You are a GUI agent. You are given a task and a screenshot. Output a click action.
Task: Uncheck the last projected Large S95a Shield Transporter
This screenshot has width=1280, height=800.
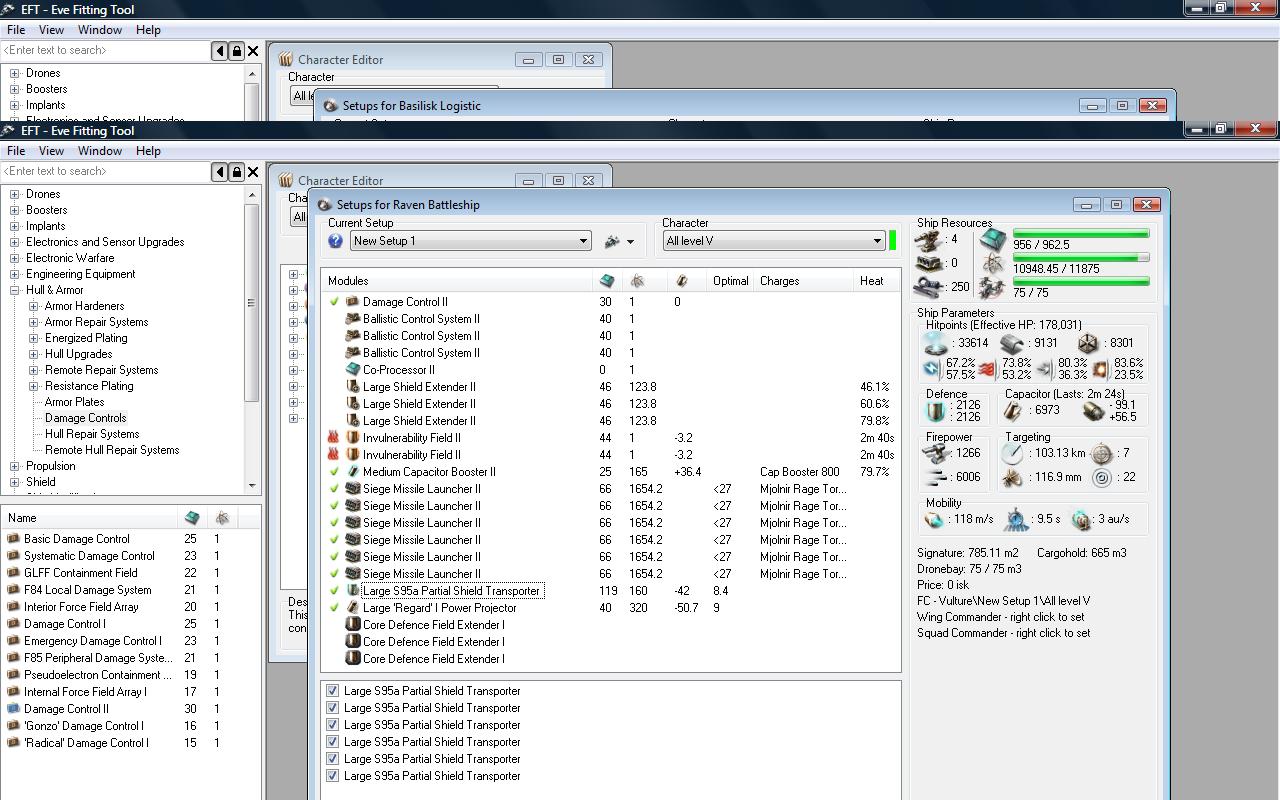tap(333, 776)
